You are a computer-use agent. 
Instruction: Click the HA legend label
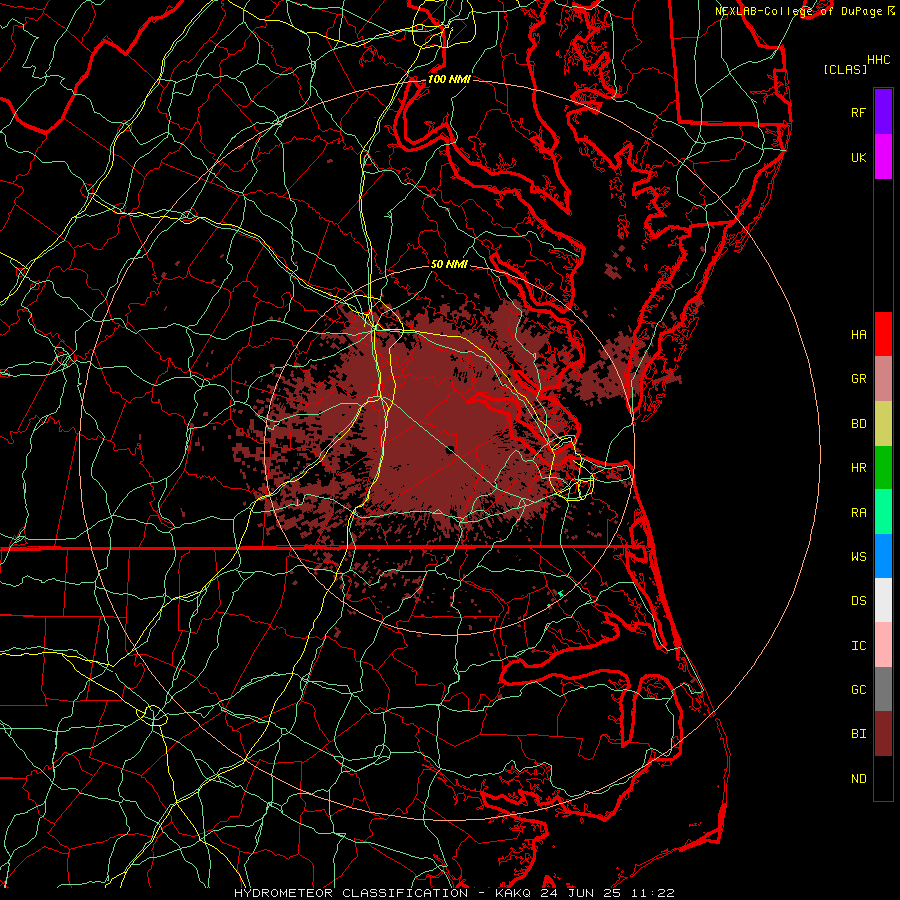point(858,334)
